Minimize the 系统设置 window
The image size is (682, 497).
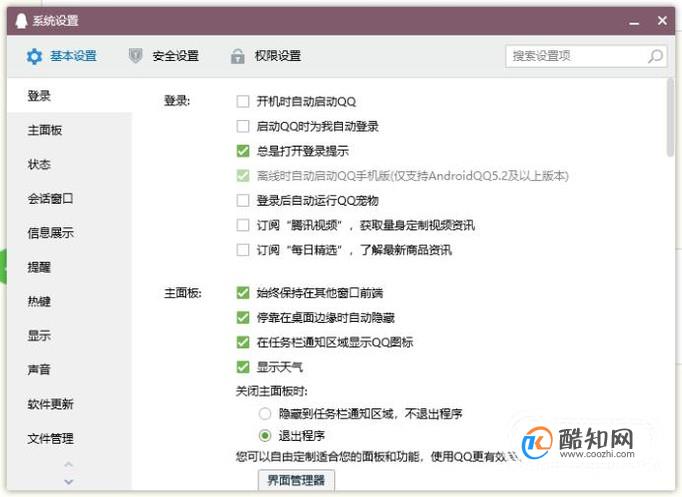[634, 23]
